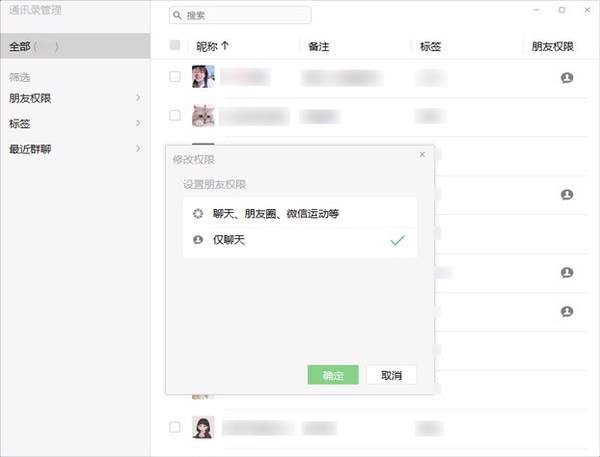Check the bottom contact row checkbox
Screen dimensions: 600x457
point(175,427)
